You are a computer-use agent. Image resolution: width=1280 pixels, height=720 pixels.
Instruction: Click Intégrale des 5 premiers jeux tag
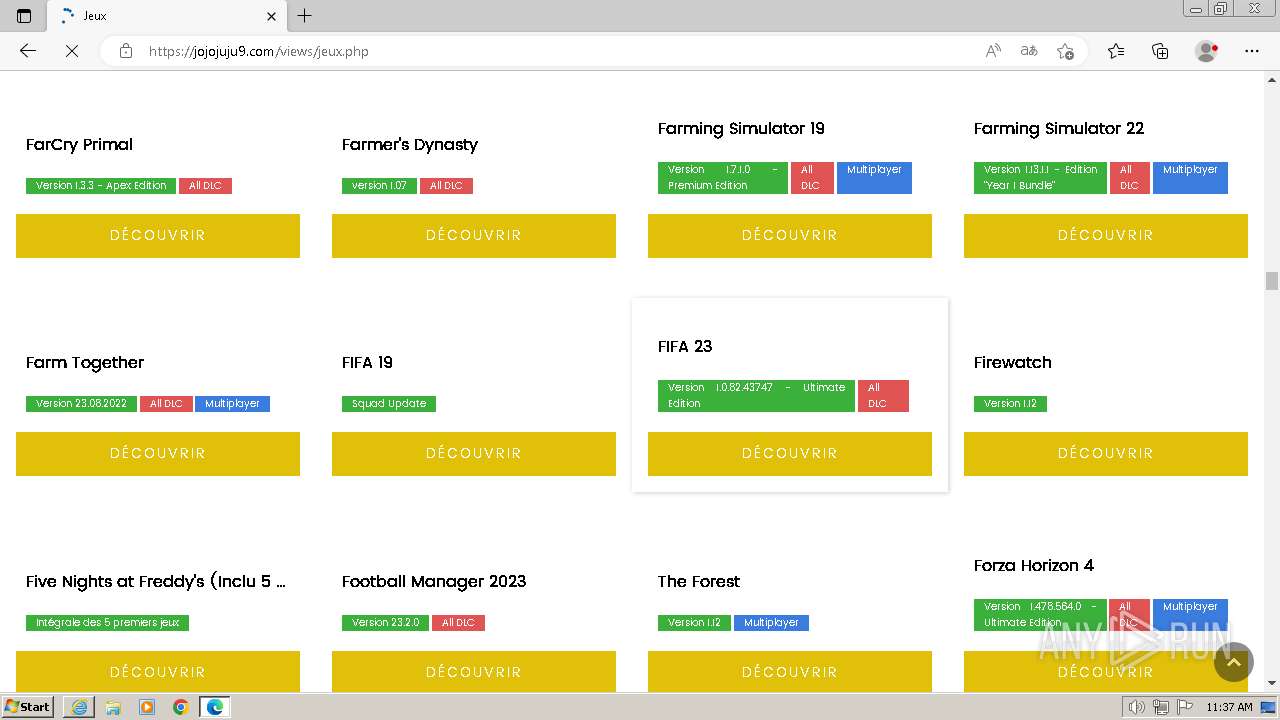tap(107, 623)
